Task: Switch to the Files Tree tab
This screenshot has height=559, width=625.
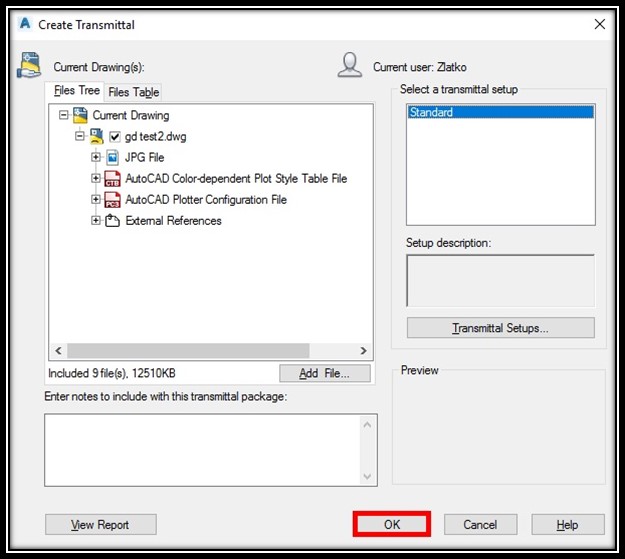Action: [76, 91]
